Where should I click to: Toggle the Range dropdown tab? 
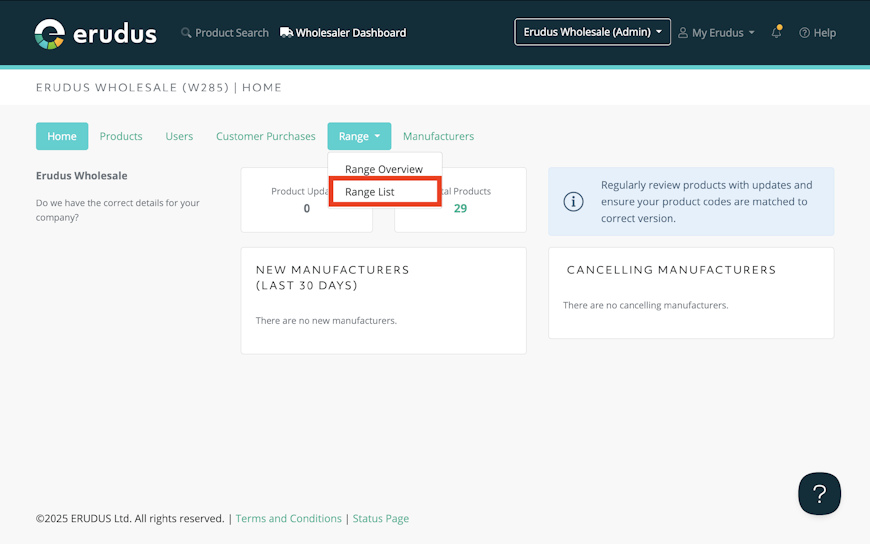(x=359, y=136)
